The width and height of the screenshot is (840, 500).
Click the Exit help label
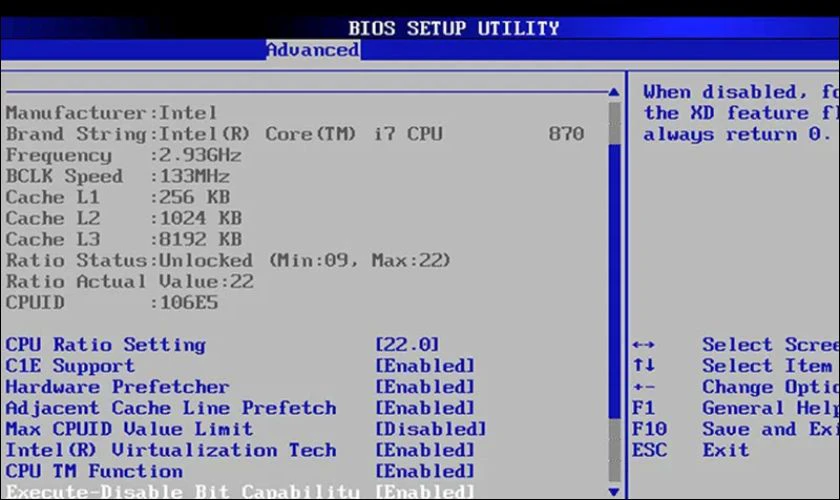click(x=726, y=450)
